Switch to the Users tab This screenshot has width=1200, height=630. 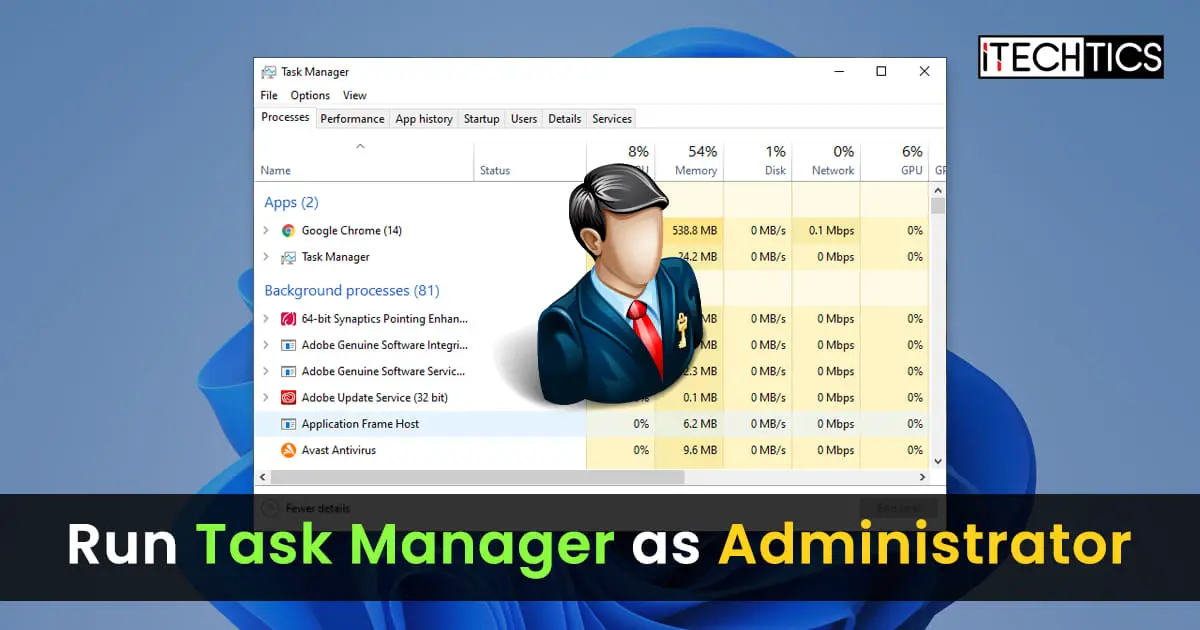pyautogui.click(x=524, y=119)
